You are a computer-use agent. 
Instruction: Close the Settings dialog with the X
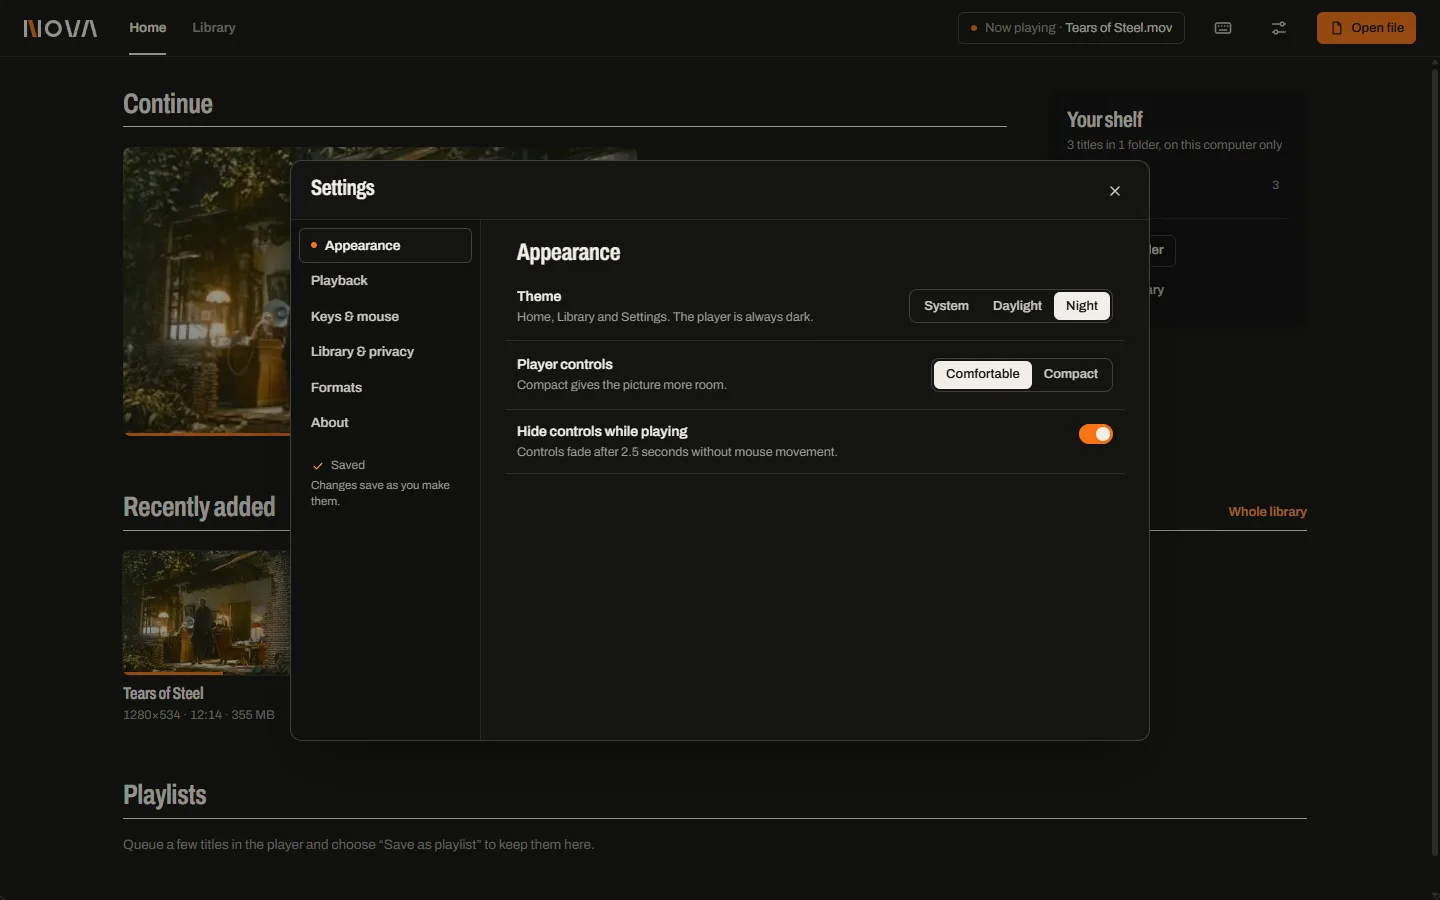(1115, 191)
